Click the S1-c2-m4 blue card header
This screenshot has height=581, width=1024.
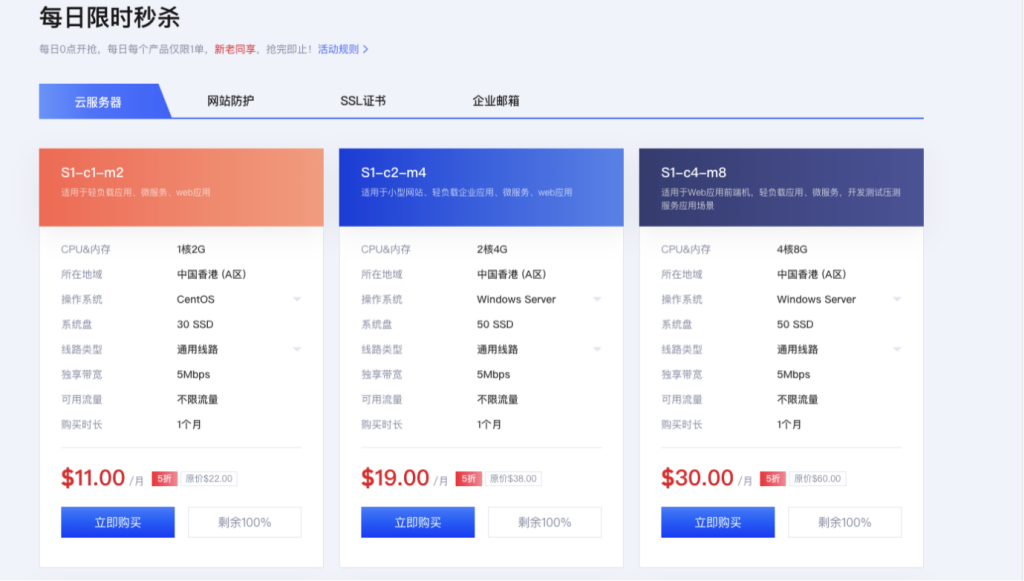[481, 186]
